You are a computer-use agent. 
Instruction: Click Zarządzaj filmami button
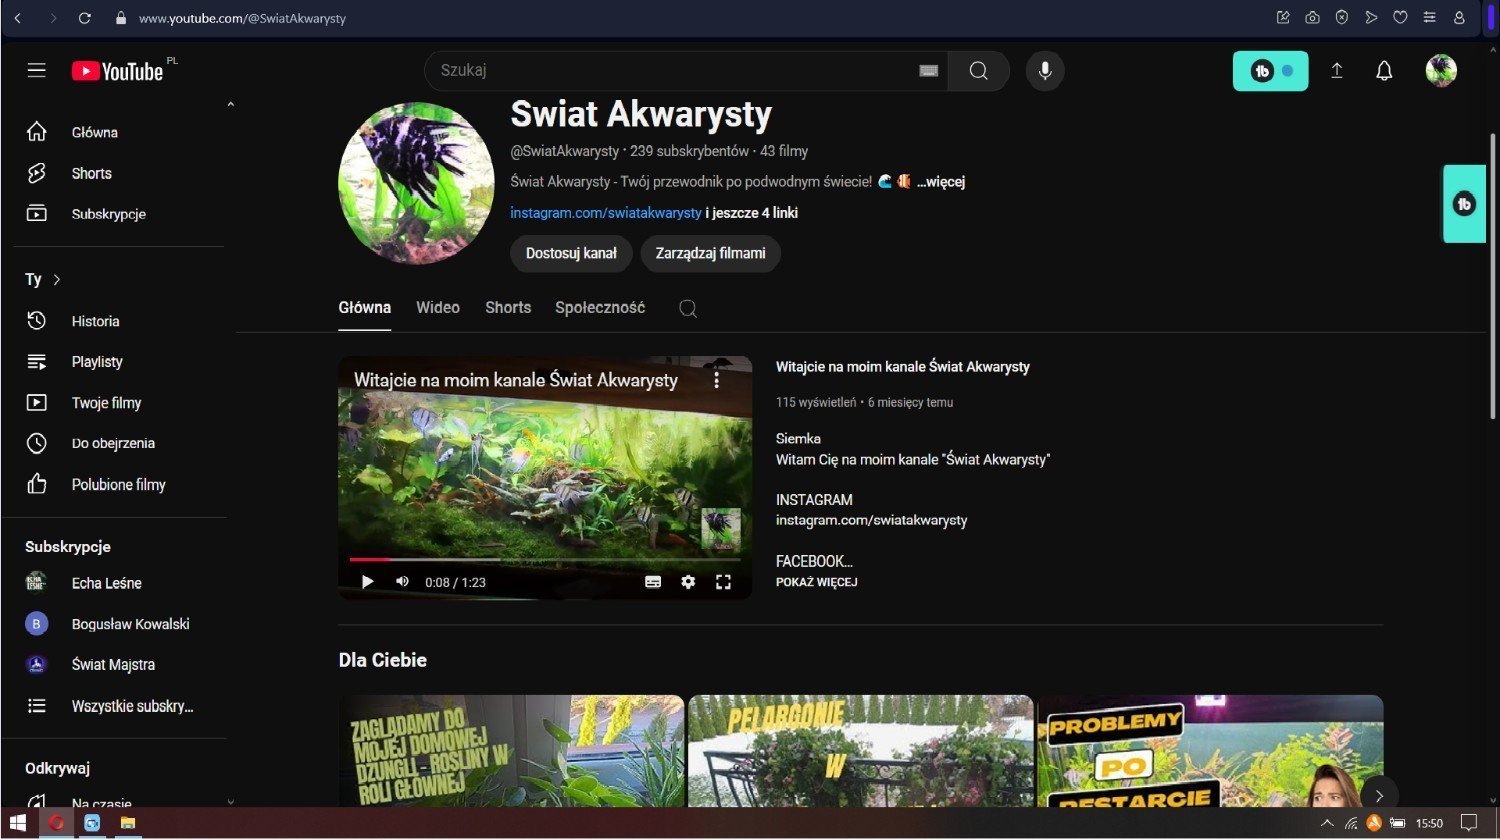710,253
